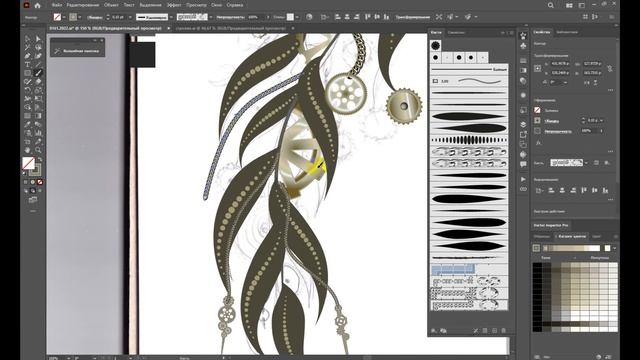Open brush definition dropdown in control bar

(x=211, y=17)
